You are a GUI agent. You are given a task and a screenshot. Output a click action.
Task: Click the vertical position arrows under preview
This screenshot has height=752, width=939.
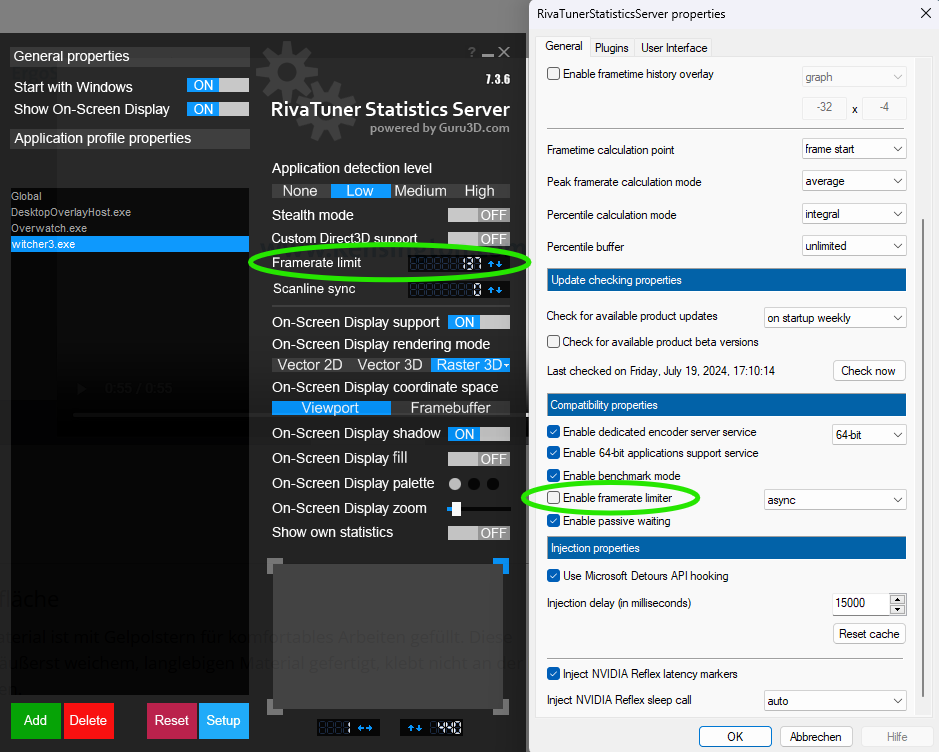(x=414, y=728)
